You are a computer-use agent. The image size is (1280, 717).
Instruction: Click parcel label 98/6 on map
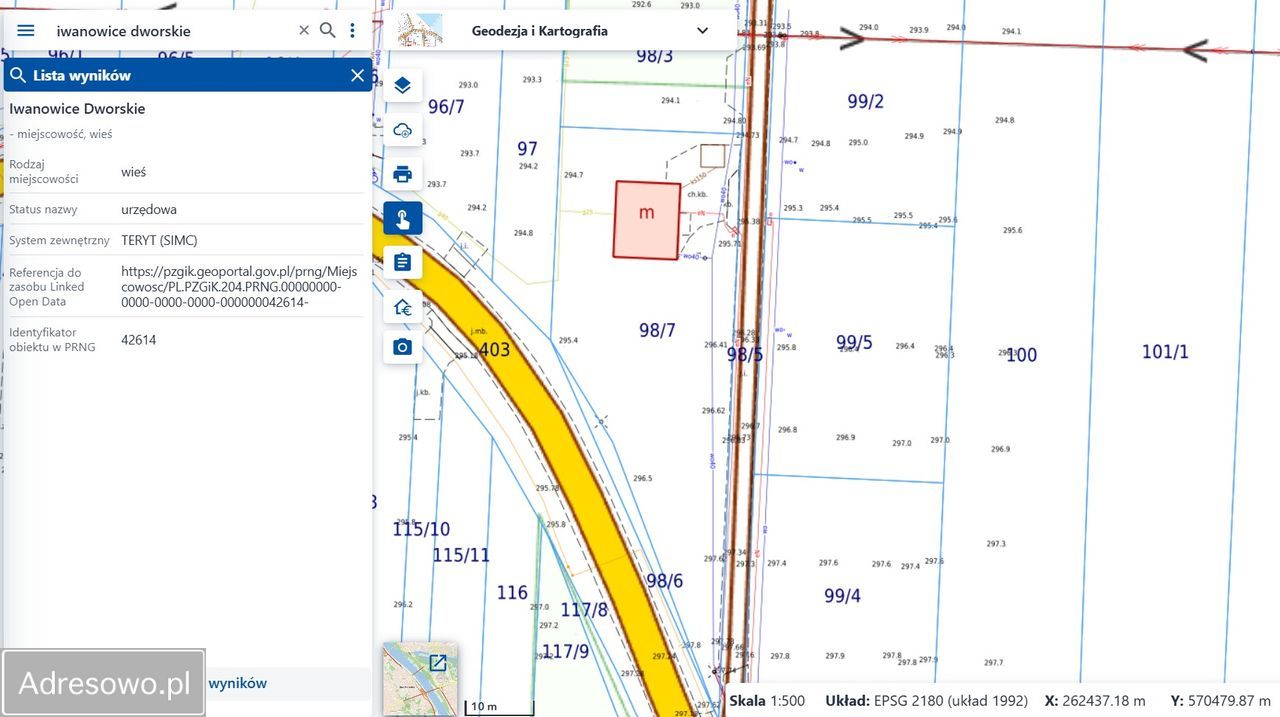point(664,581)
